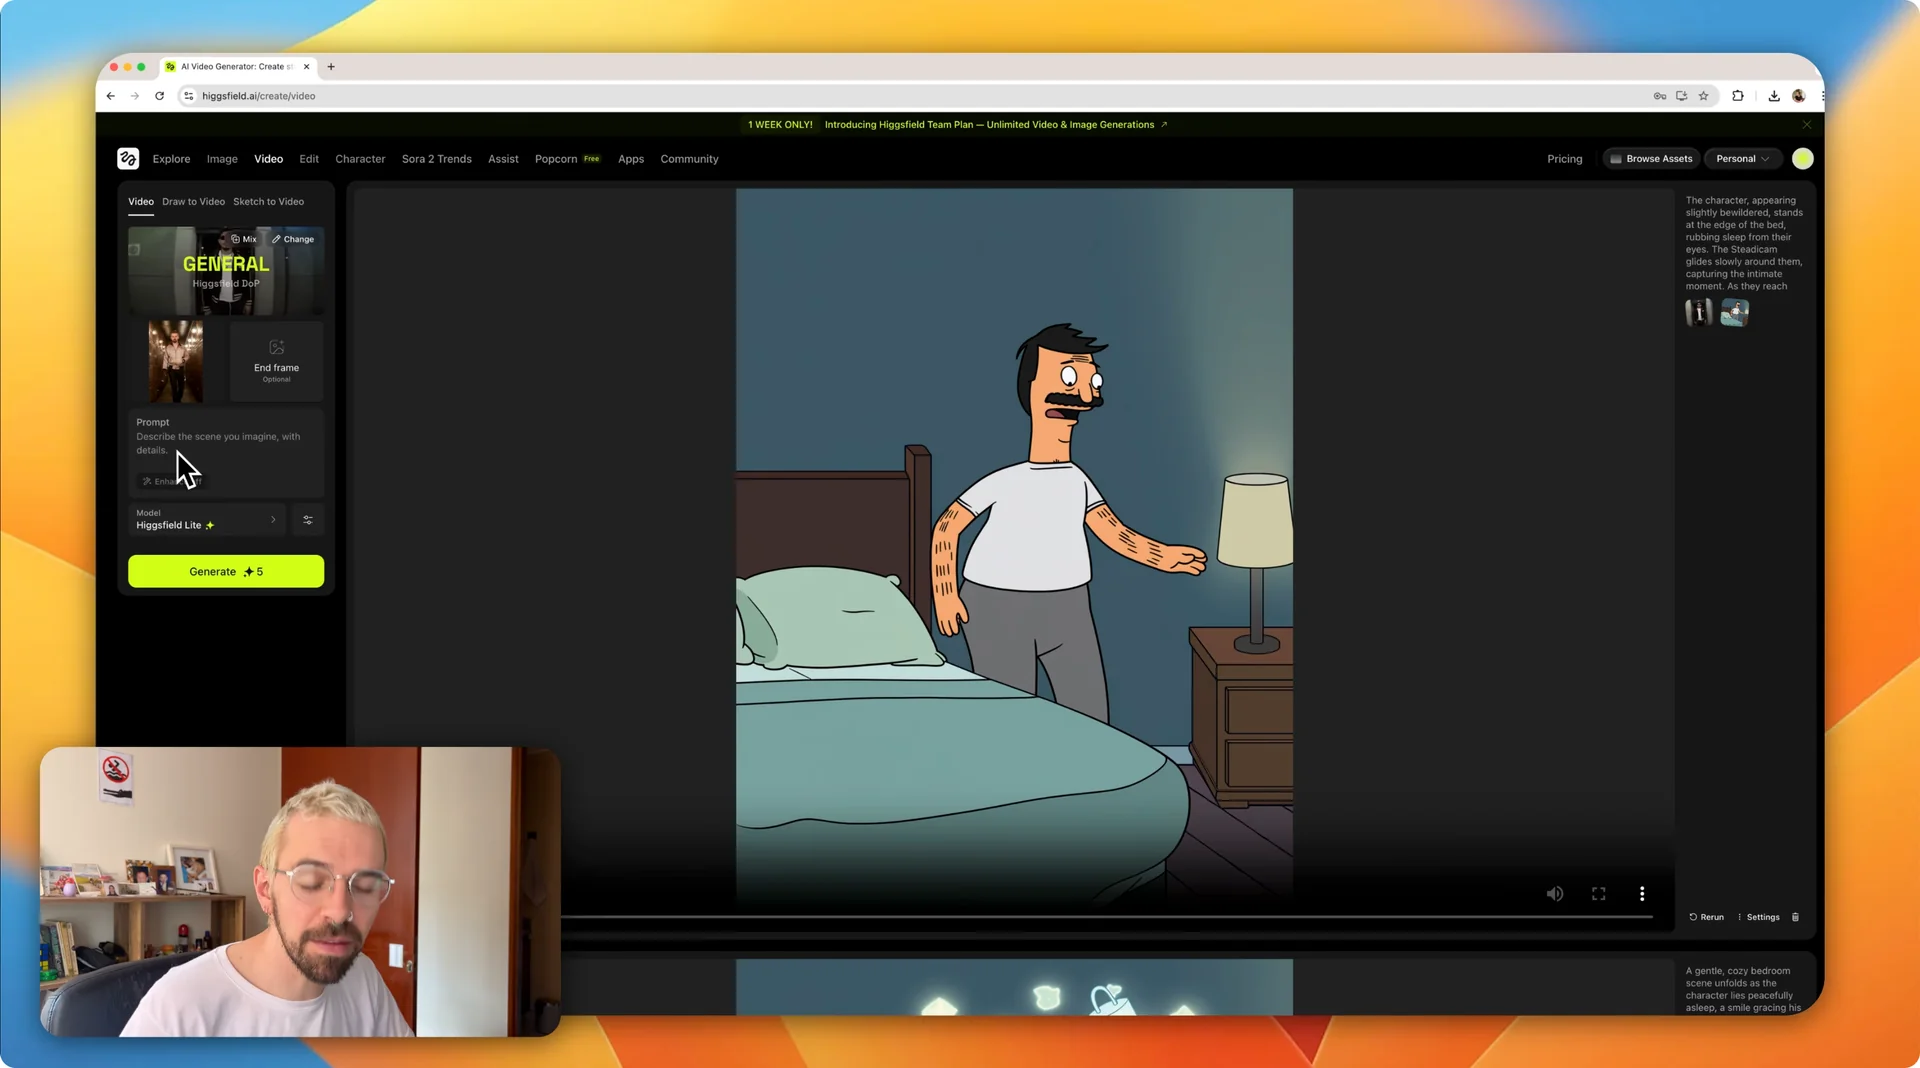Go back in the browser
Viewport: 1920px width, 1068px height.
111,96
